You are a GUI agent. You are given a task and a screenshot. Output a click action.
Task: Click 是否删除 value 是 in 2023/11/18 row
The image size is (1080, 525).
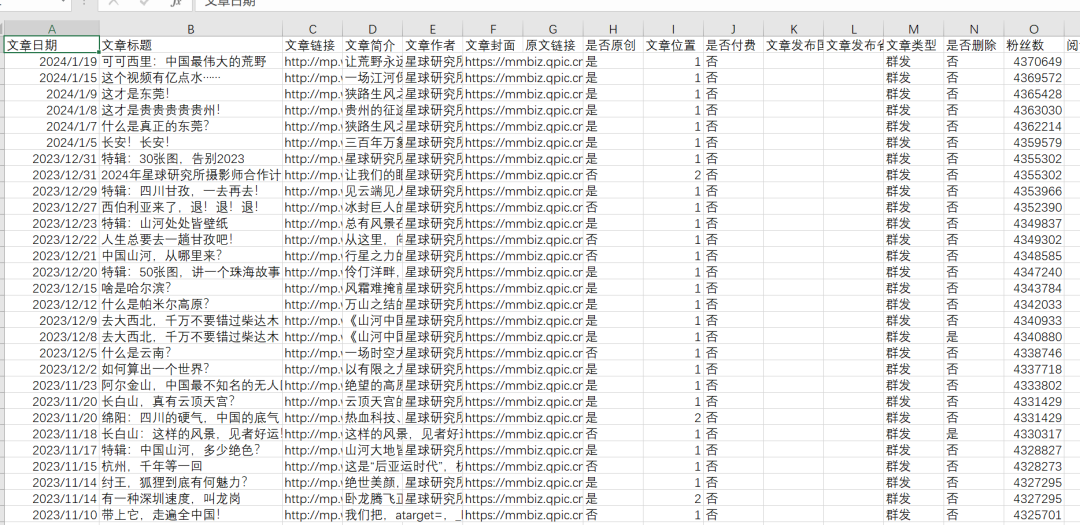point(974,434)
